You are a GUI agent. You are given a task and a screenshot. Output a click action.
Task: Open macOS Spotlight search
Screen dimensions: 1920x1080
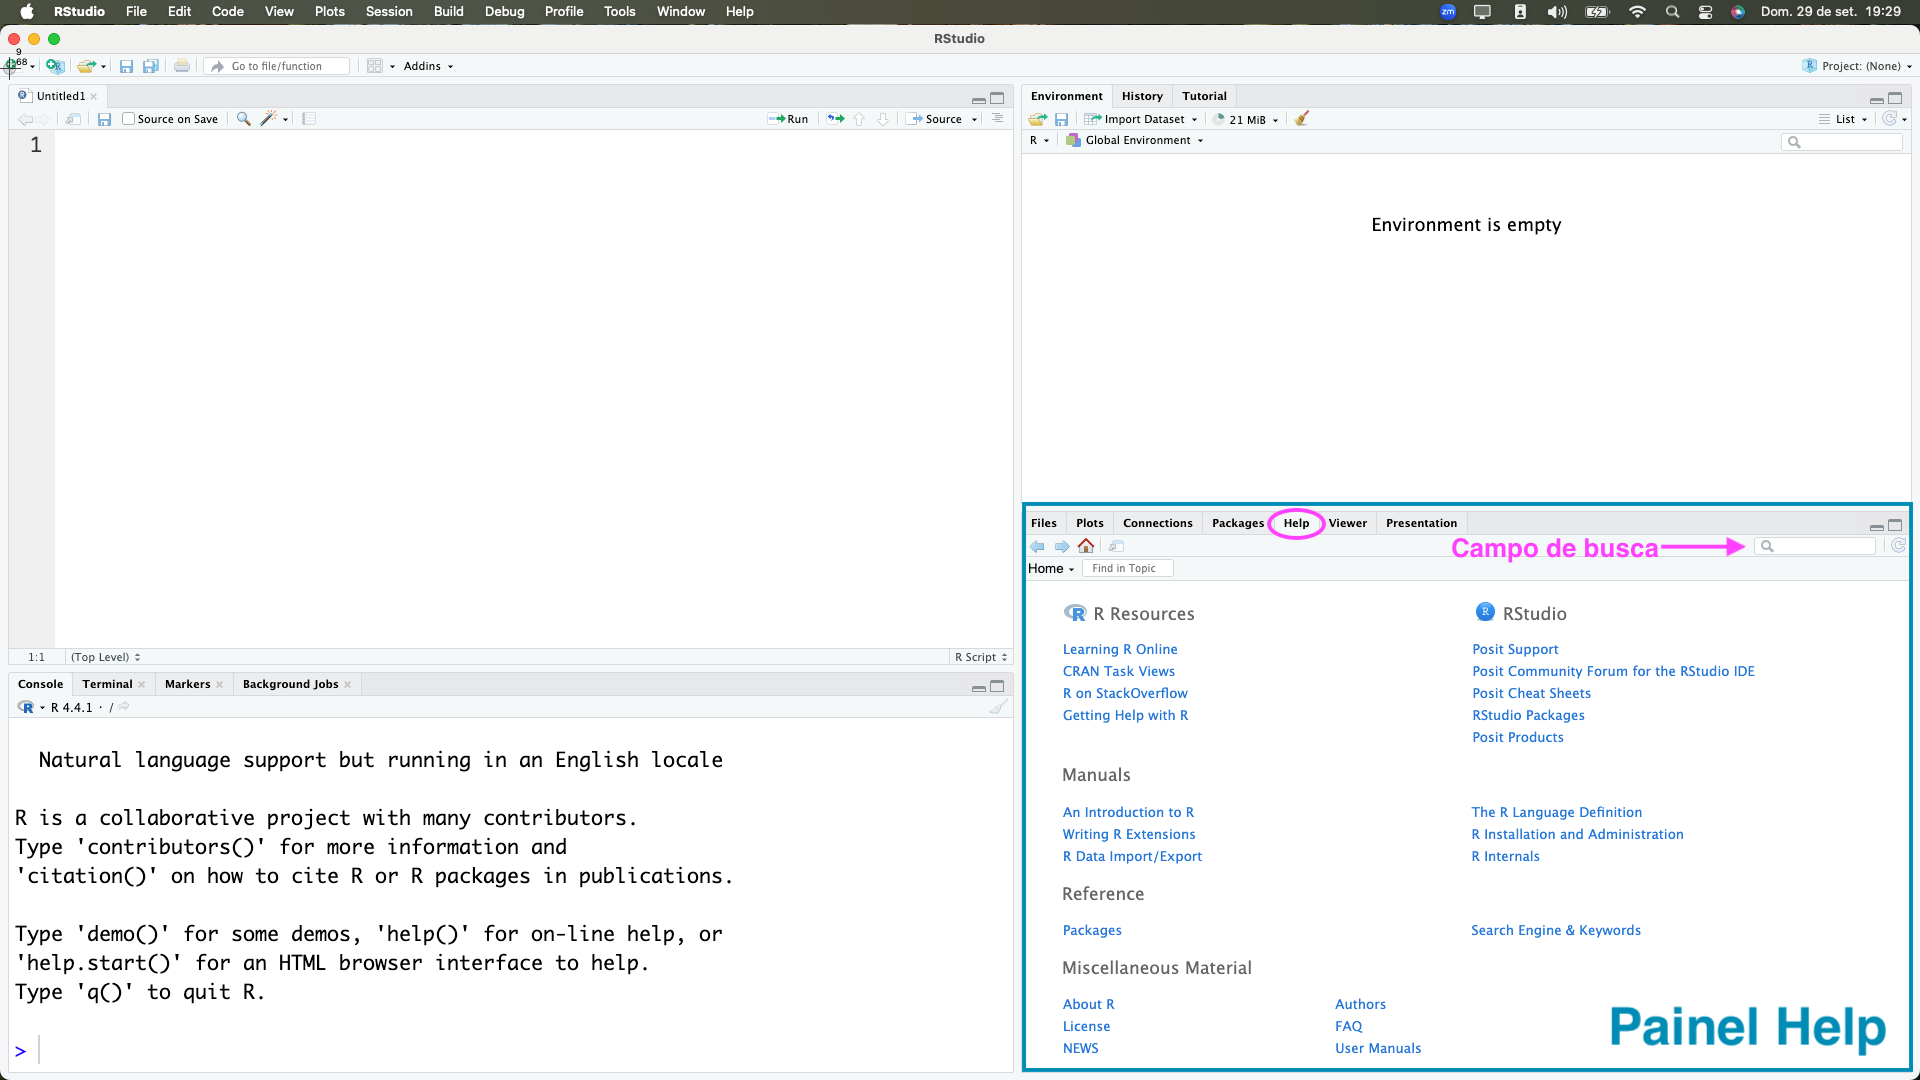pos(1672,12)
